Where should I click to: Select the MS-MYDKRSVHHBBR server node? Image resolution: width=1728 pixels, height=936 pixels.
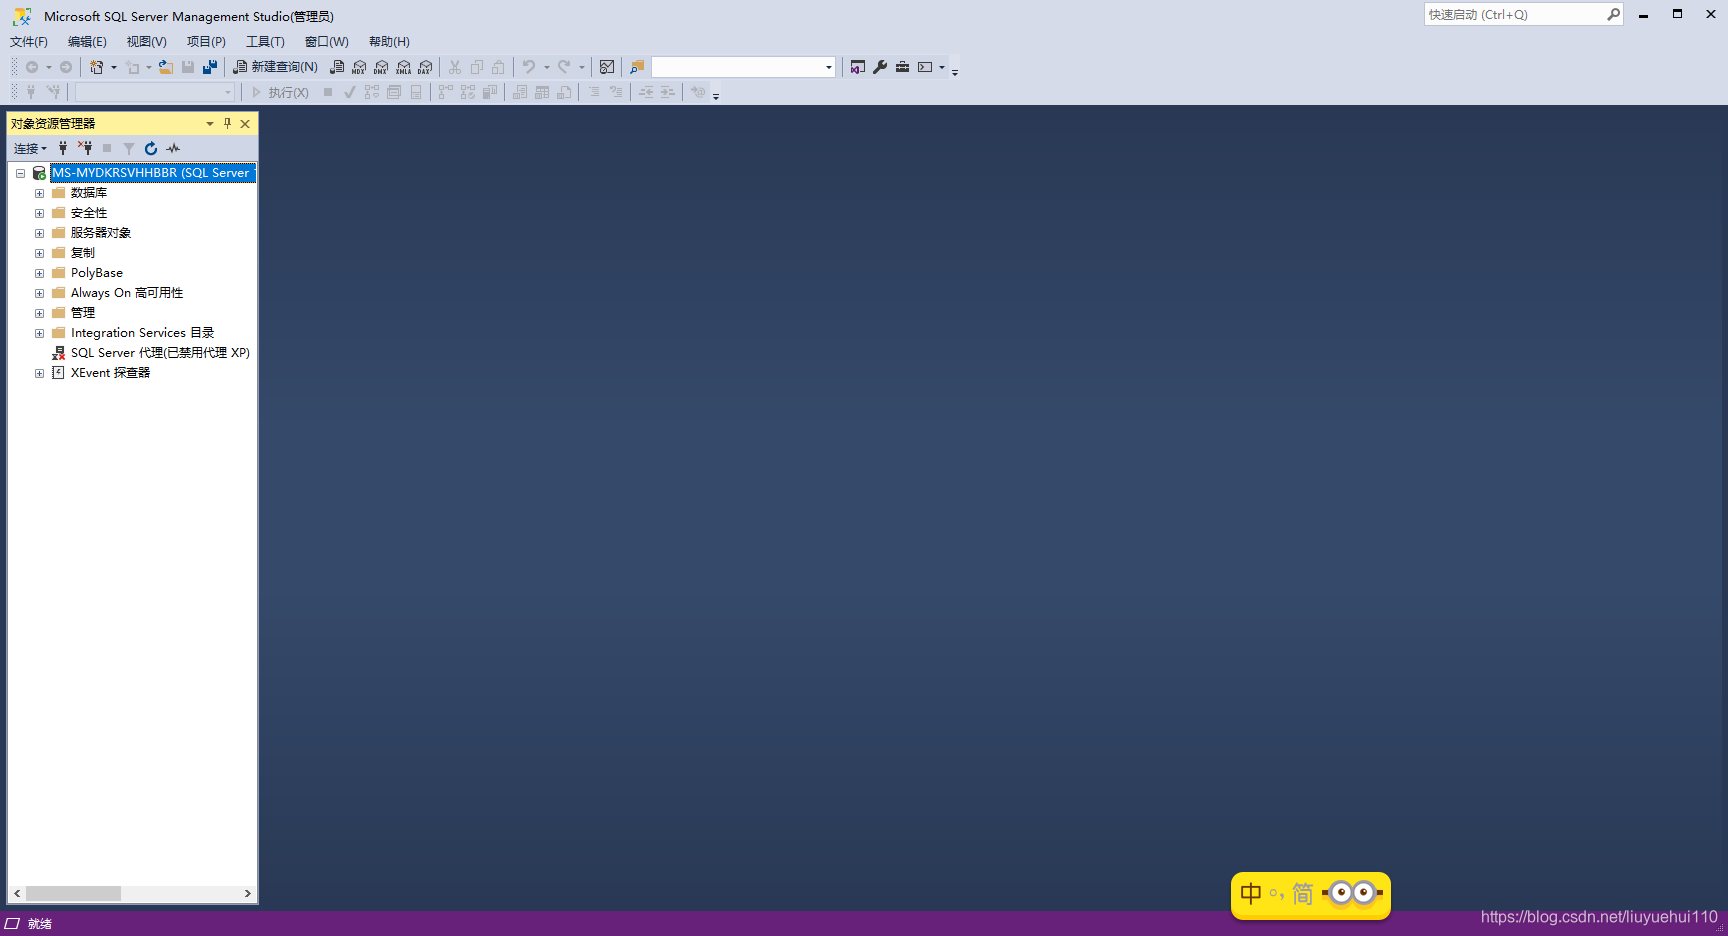[x=153, y=173]
